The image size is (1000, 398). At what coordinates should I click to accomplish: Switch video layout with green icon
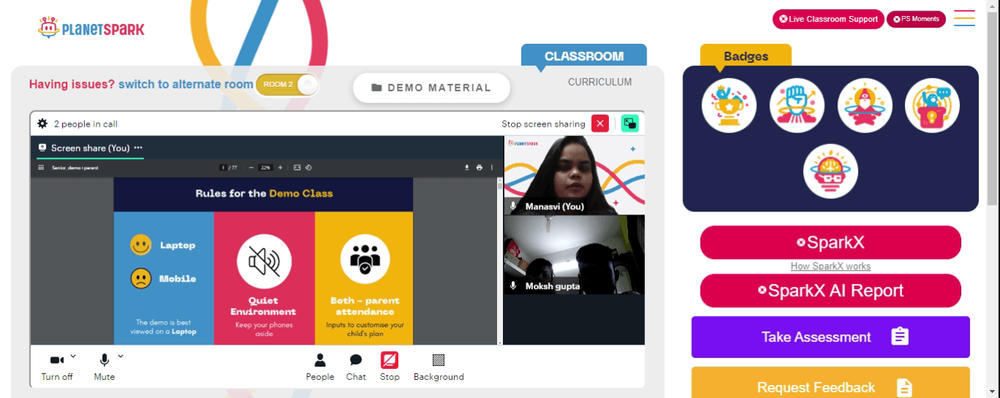(x=630, y=124)
